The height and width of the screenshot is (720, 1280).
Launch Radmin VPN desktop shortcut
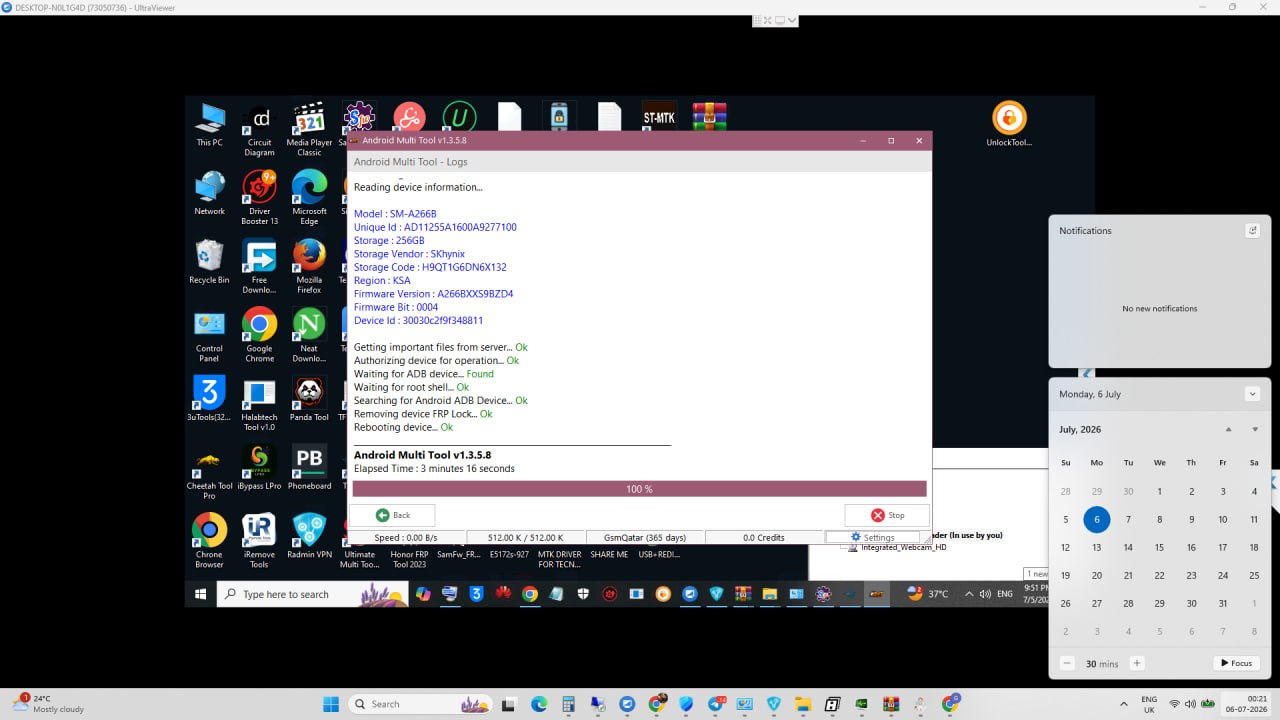[309, 536]
